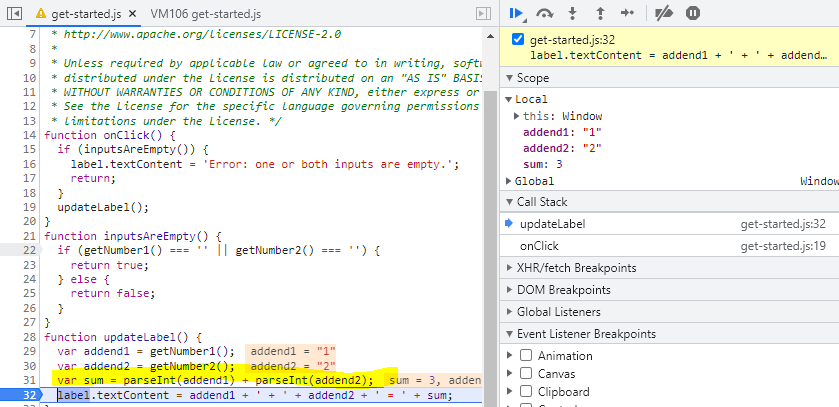839x407 pixels.
Task: Step into next function call
Action: [573, 13]
